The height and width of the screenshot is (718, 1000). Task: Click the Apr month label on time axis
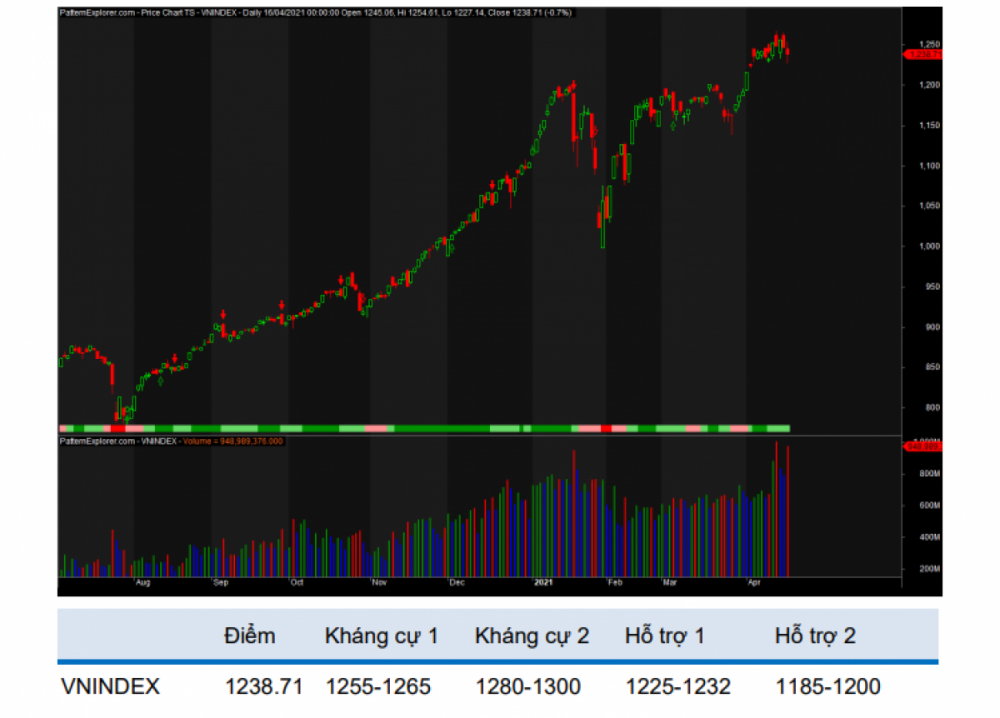pyautogui.click(x=752, y=581)
